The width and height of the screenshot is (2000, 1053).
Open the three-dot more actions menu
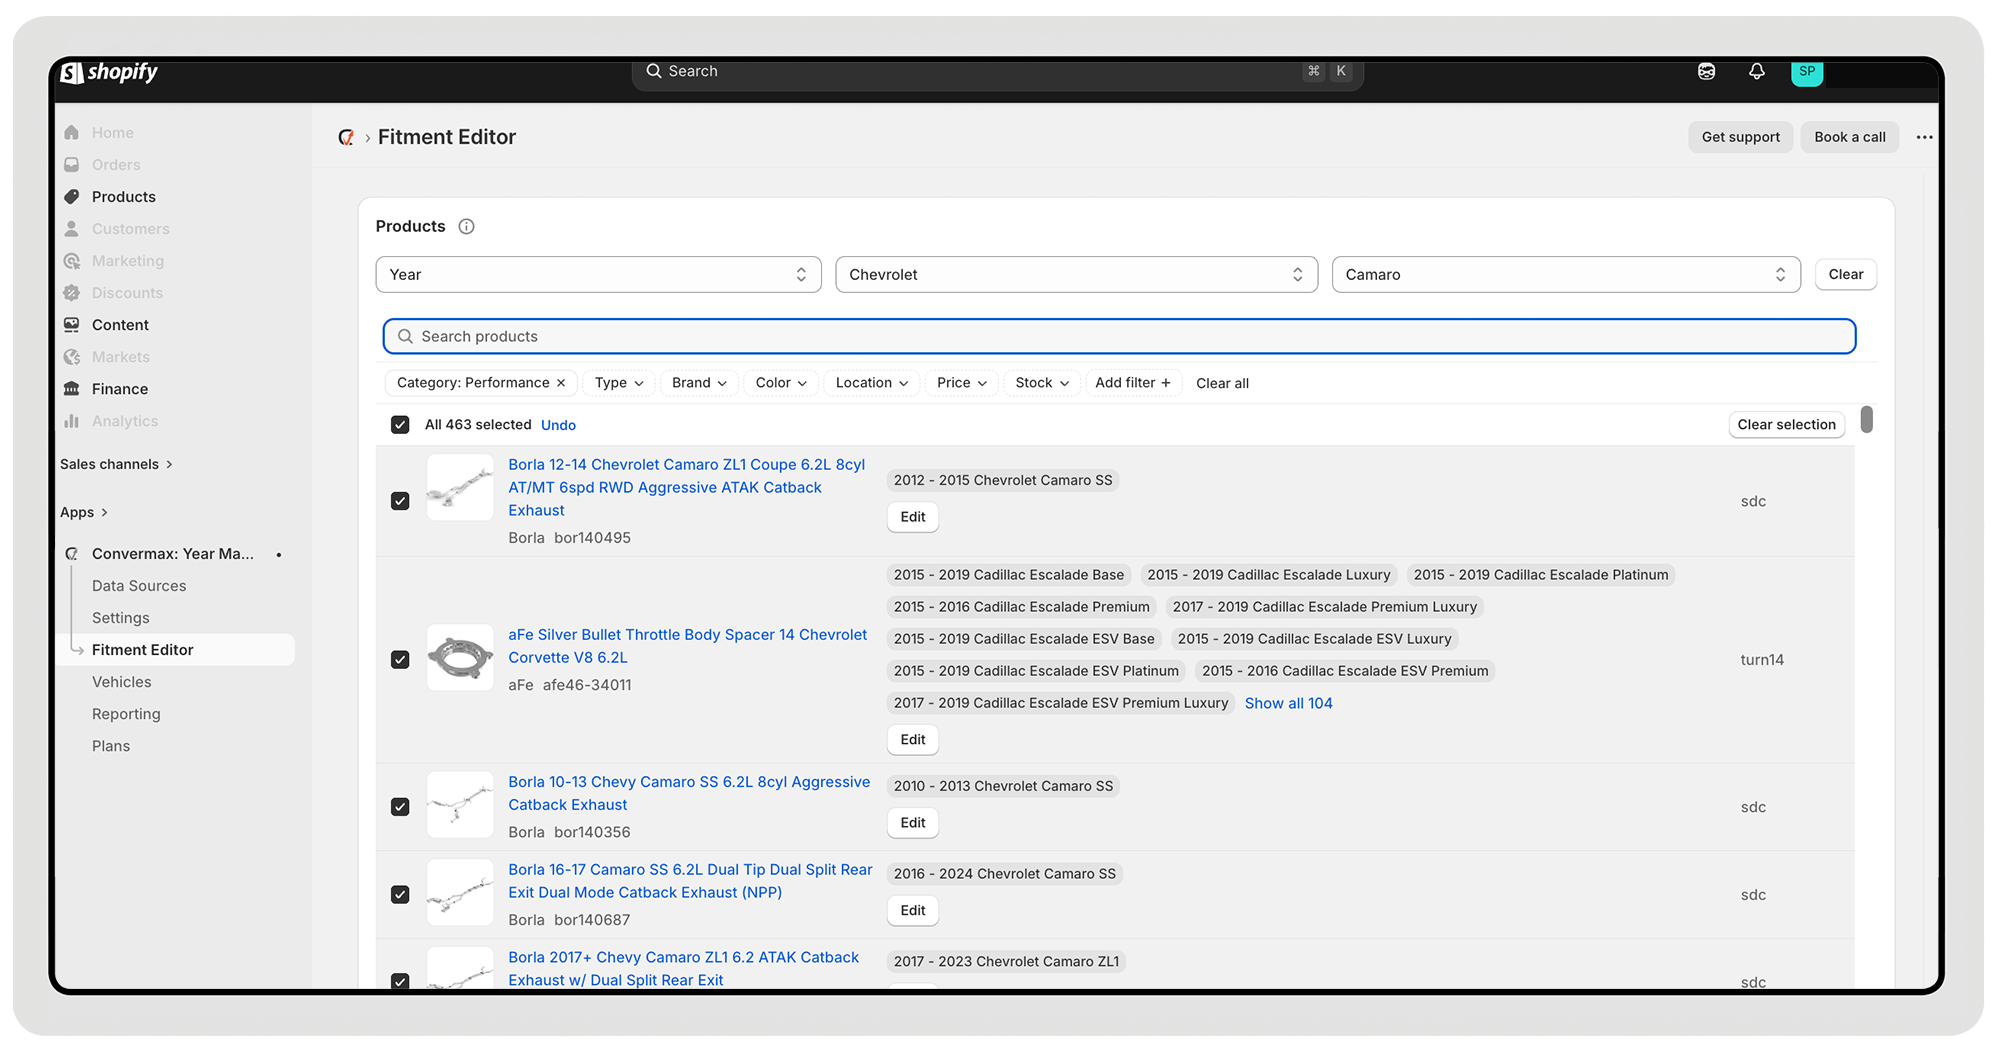(1924, 137)
